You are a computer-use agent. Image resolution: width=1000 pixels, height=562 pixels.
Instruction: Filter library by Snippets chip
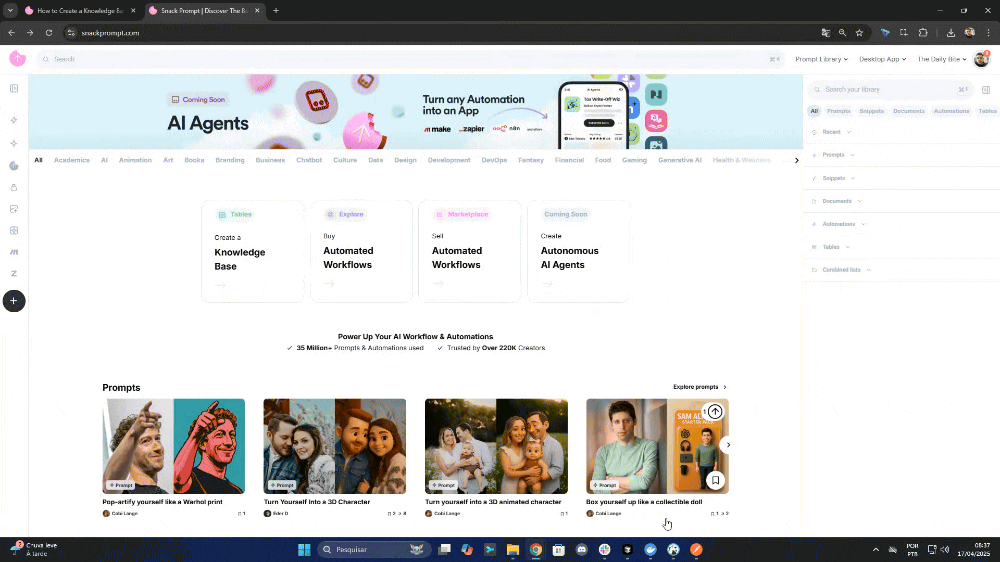click(x=871, y=111)
